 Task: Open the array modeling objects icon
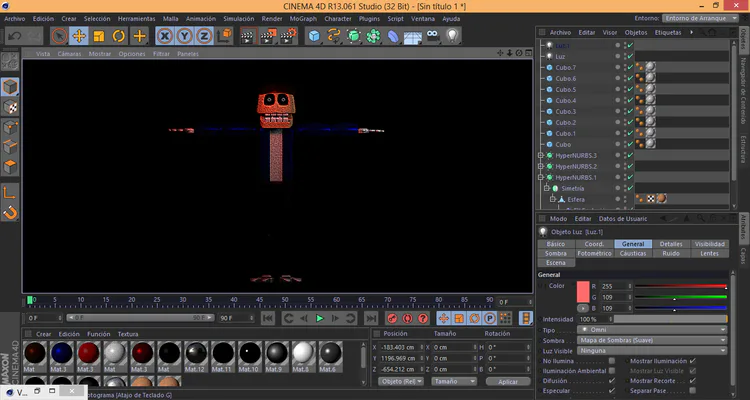pyautogui.click(x=374, y=36)
